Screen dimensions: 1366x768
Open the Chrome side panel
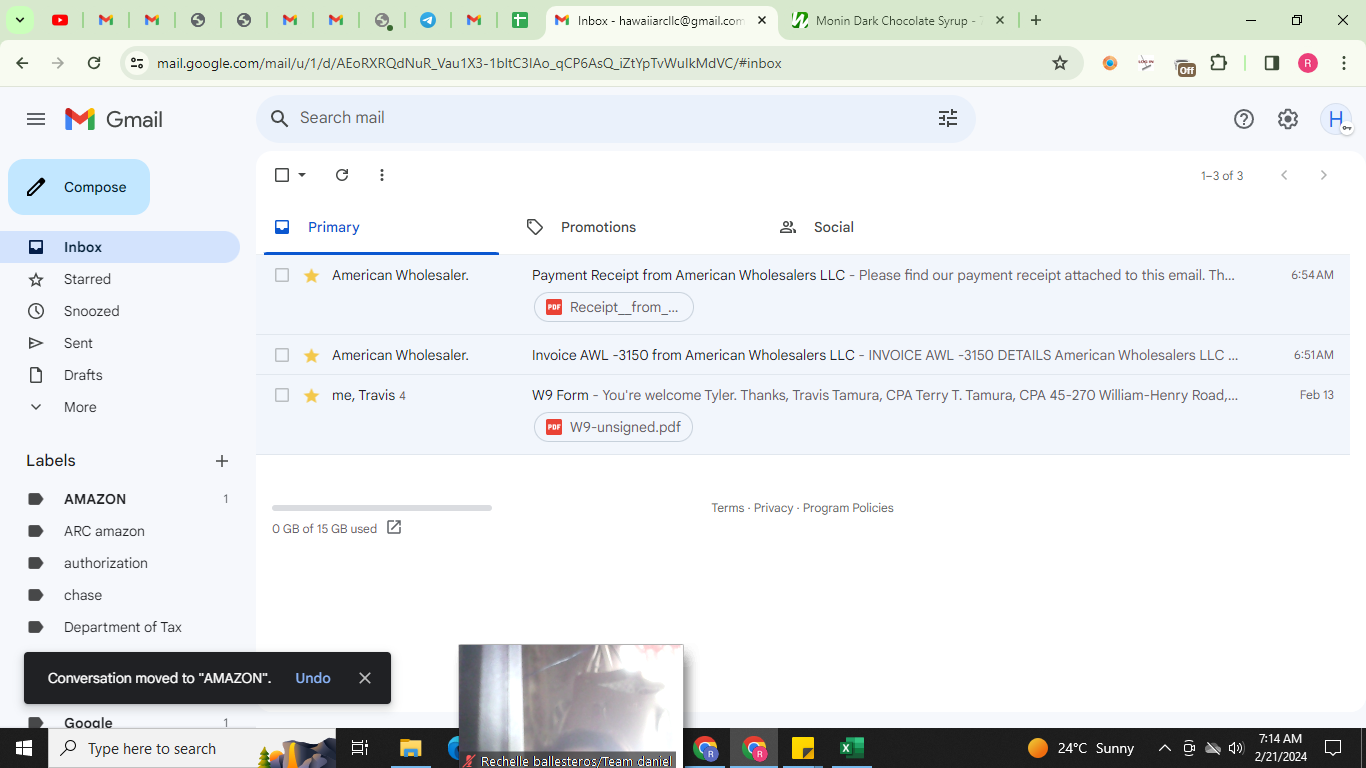(1272, 63)
